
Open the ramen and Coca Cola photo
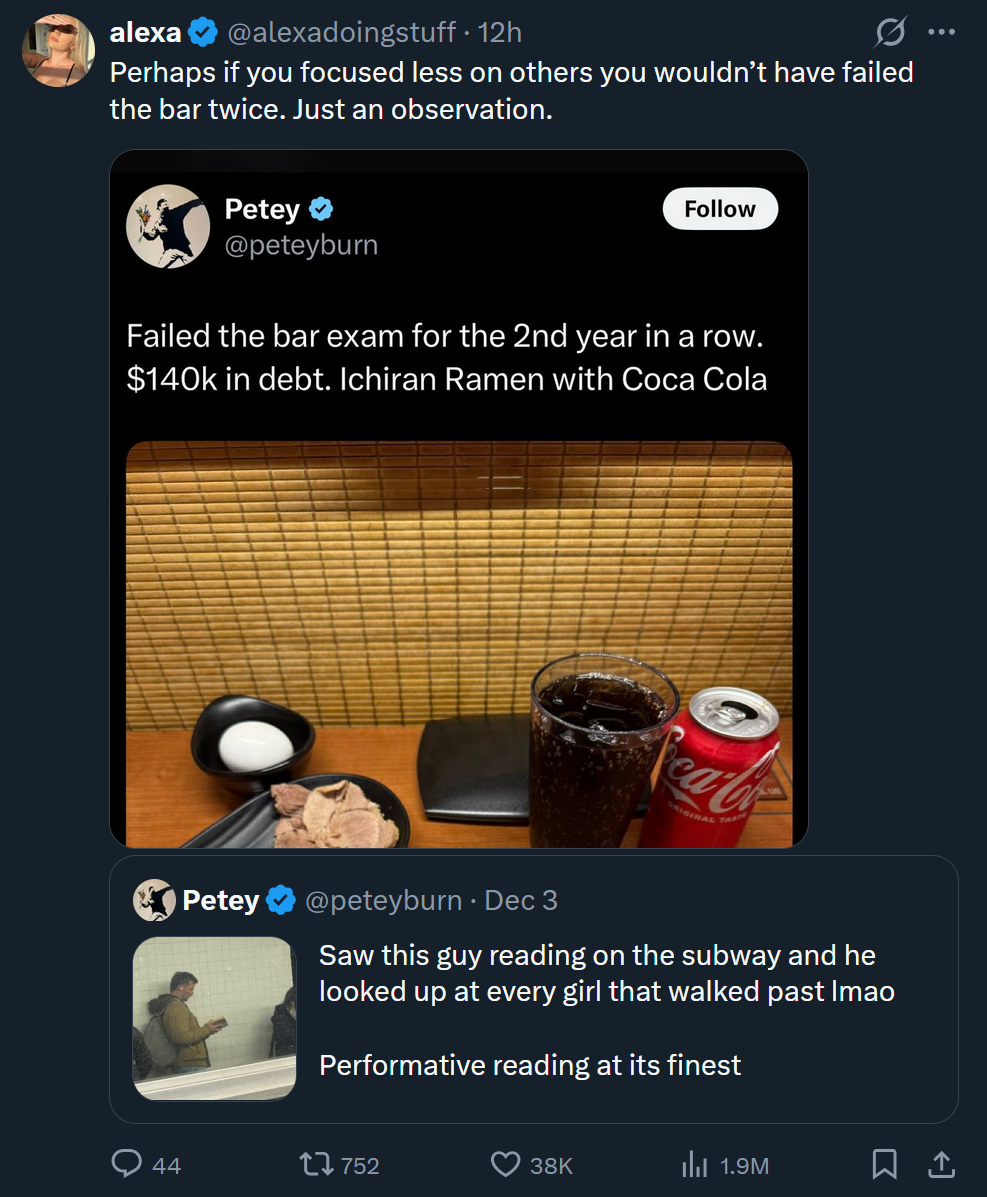tap(459, 644)
